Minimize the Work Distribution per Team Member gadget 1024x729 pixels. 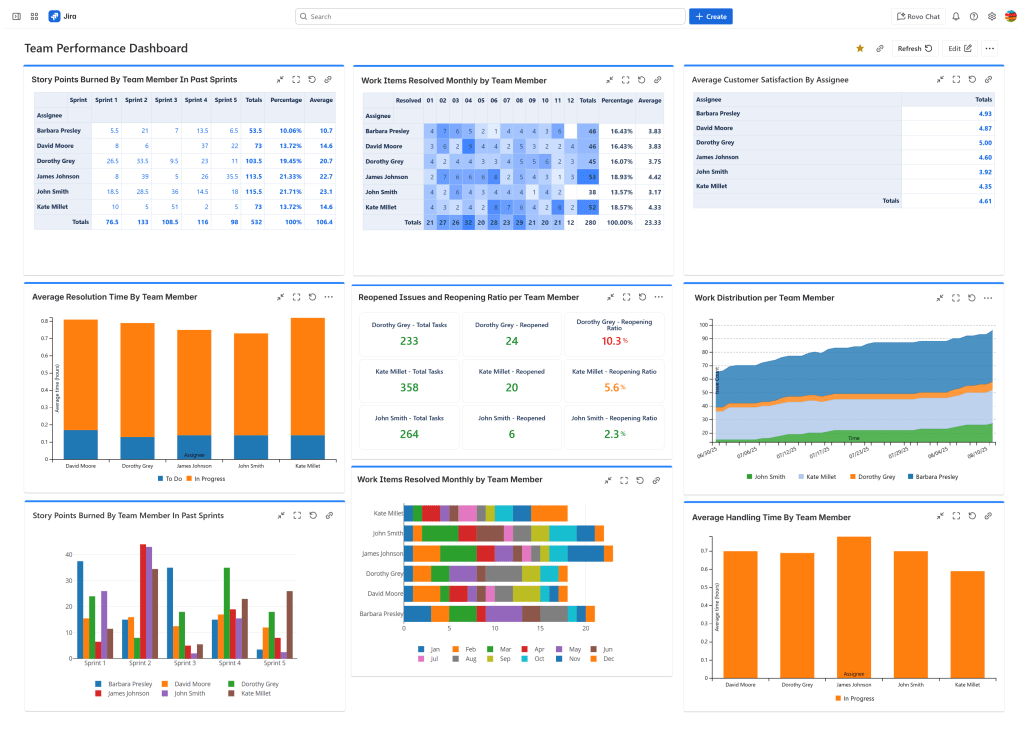(939, 297)
